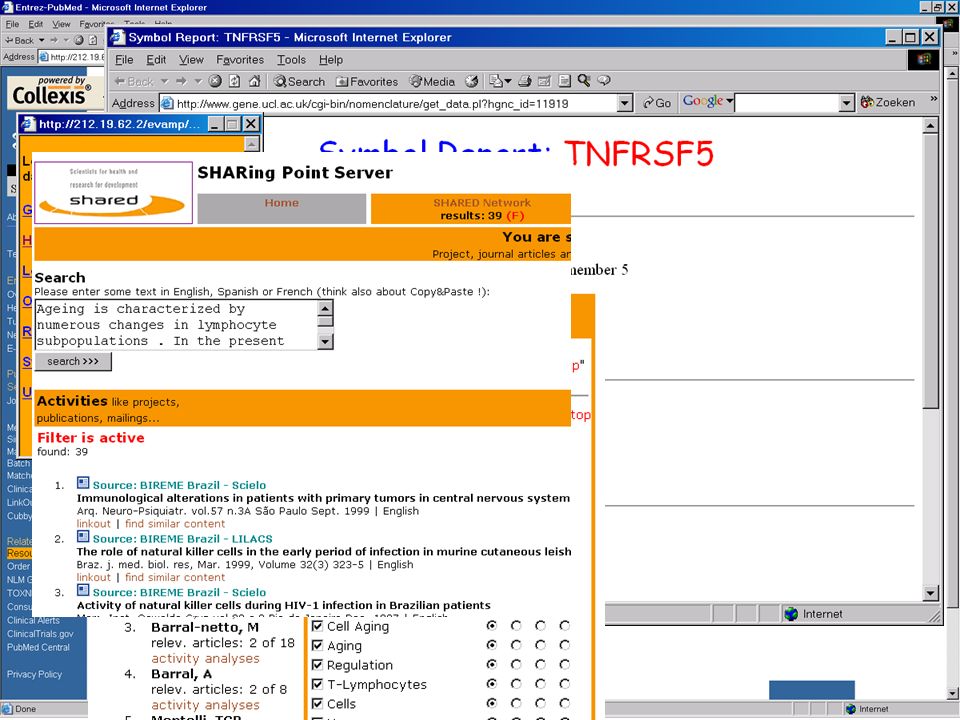Open the Back history dropdown arrow in Symbol Report
The width and height of the screenshot is (960, 720).
click(x=164, y=81)
